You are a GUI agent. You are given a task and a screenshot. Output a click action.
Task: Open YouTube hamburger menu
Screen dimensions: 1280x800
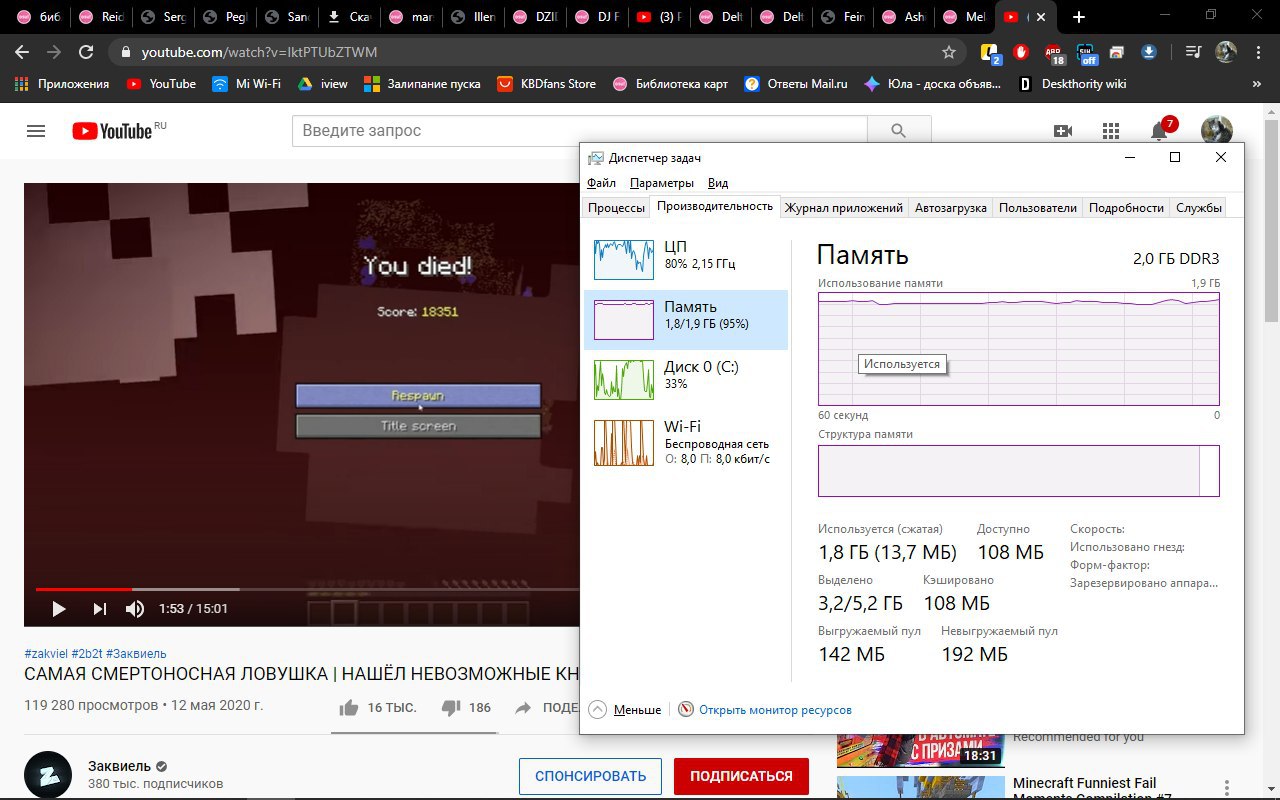click(36, 131)
